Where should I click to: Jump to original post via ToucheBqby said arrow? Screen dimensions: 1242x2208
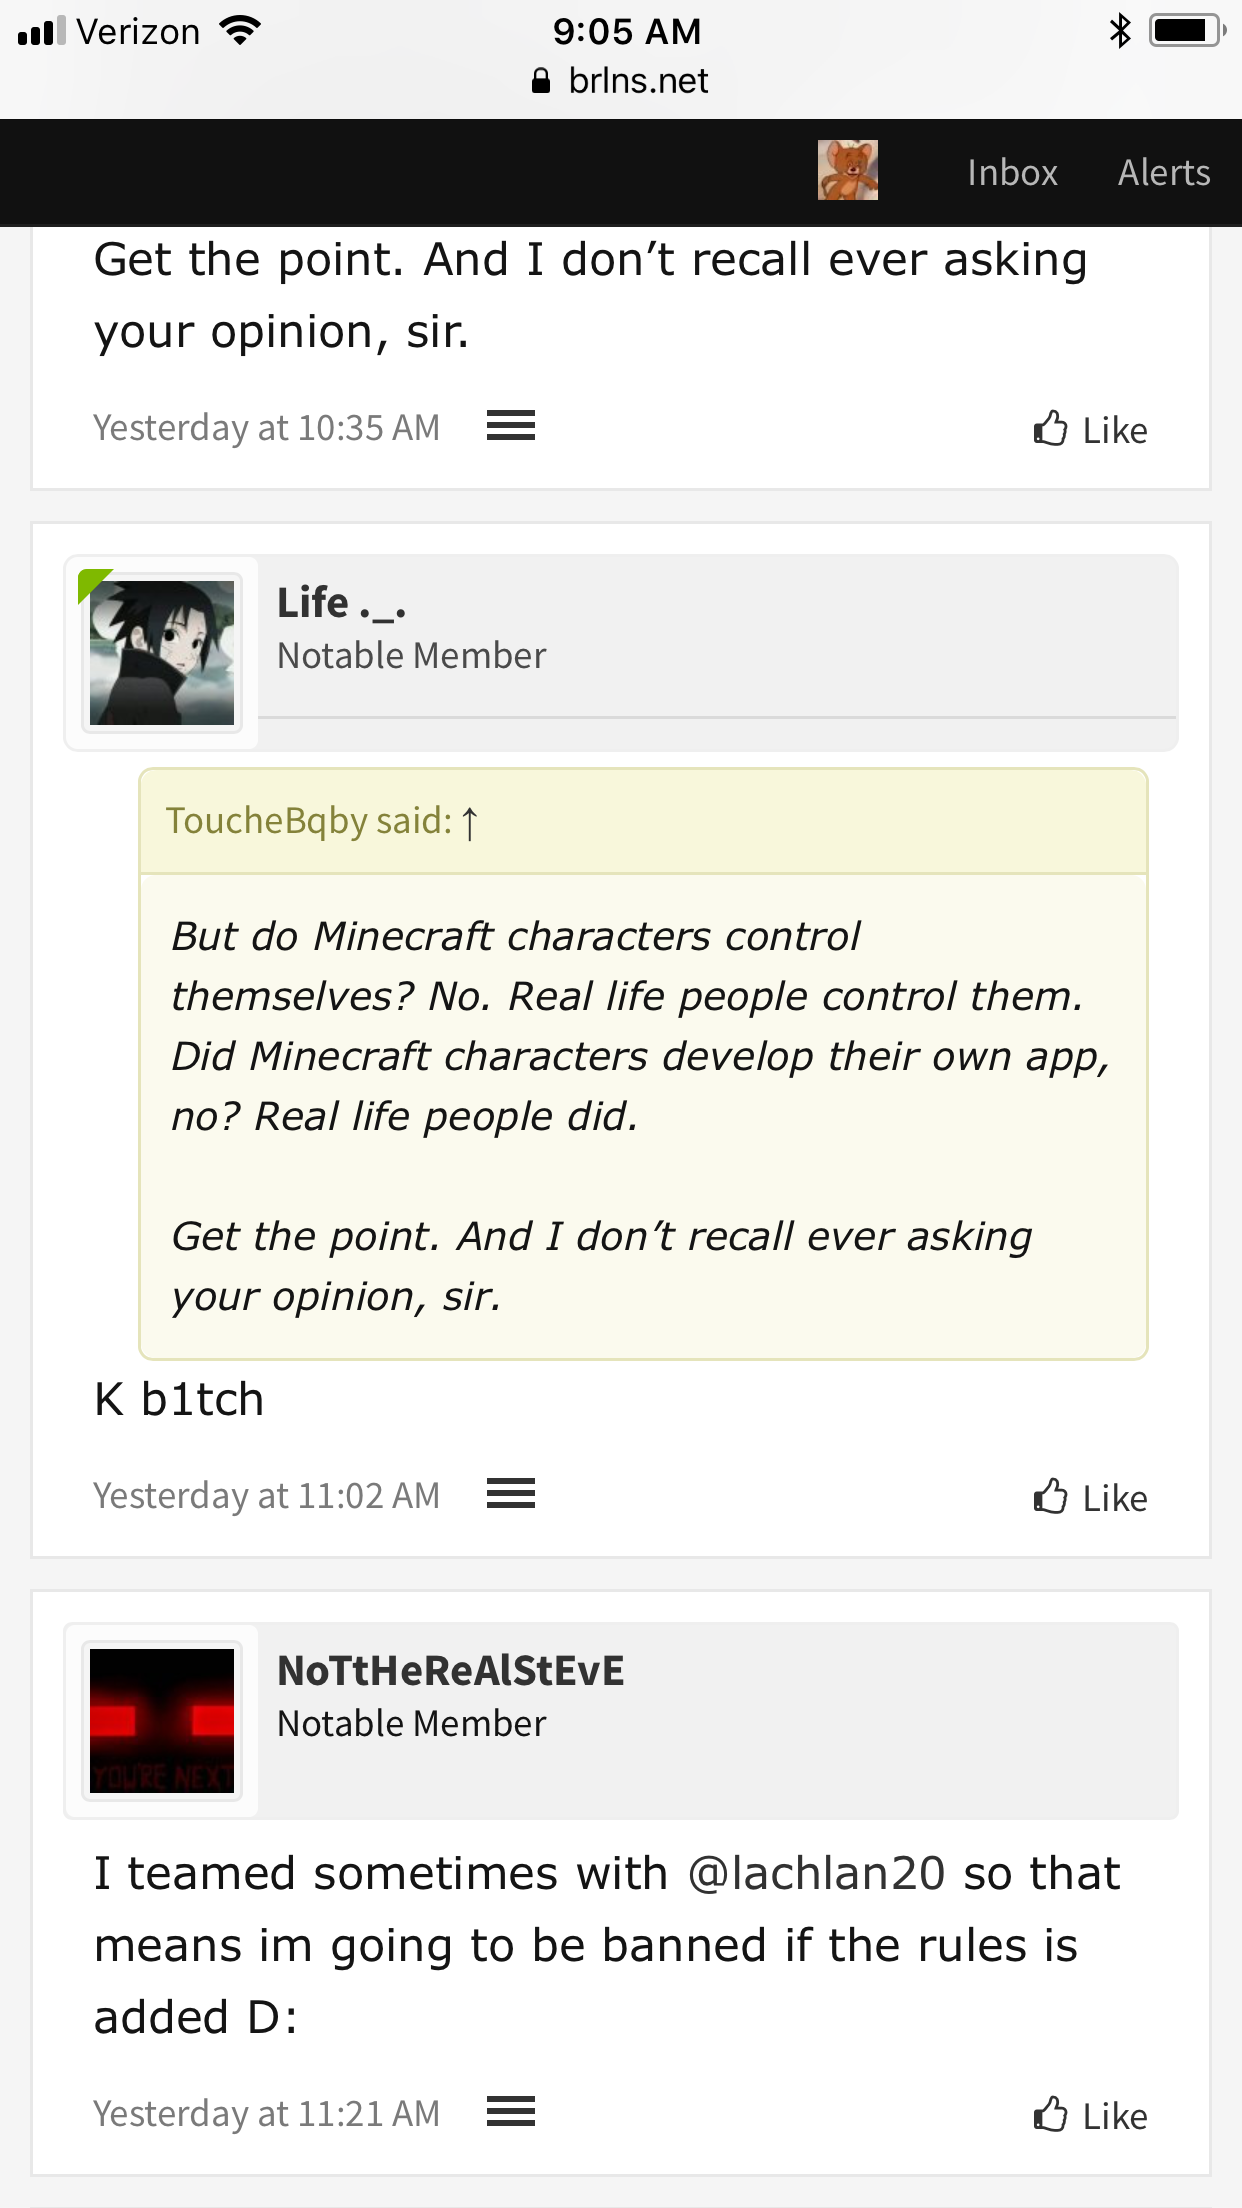pos(469,823)
